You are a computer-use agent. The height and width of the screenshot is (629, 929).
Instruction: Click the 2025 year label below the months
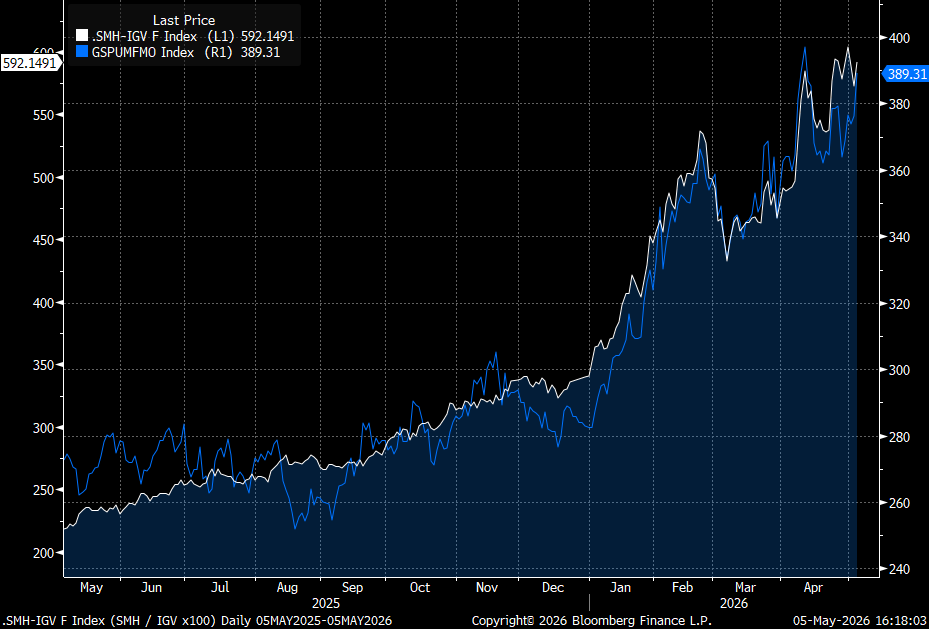[326, 604]
